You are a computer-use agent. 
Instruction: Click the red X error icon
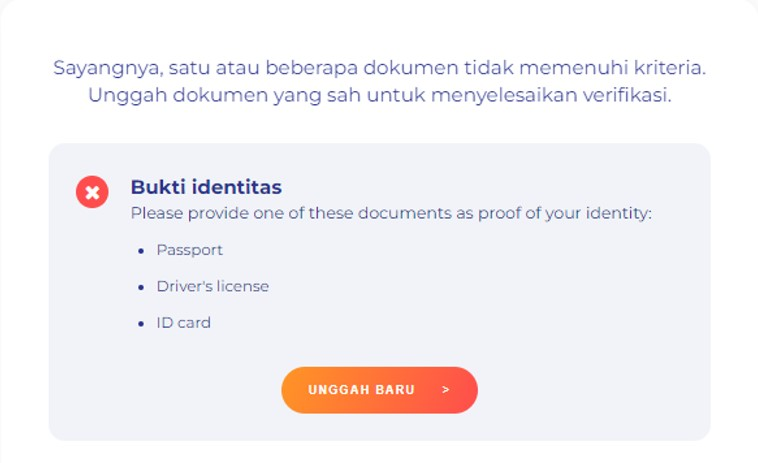[x=92, y=192]
